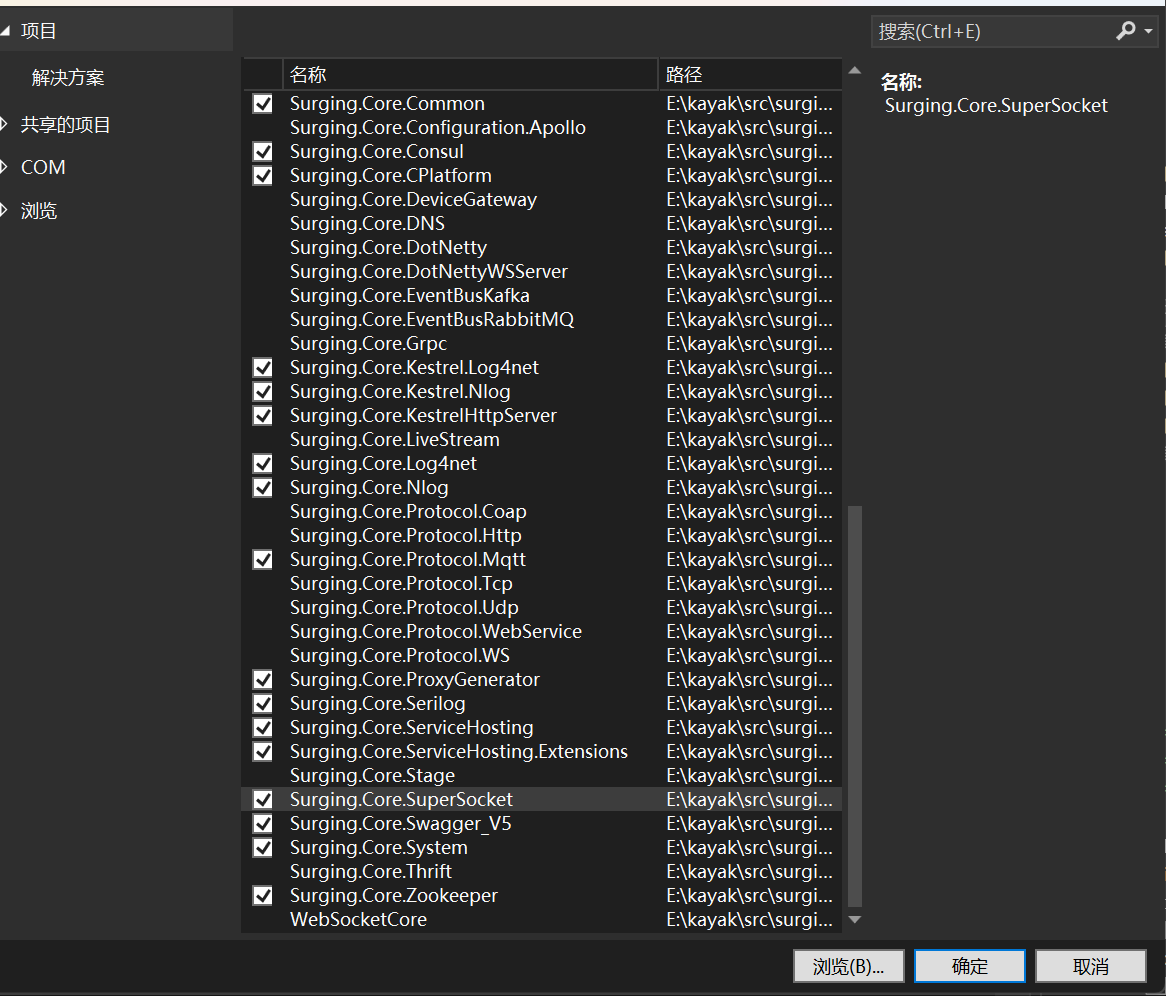Uncheck Surging.Core.Kestrel.Nlog checkbox
This screenshot has width=1166, height=996.
point(262,391)
